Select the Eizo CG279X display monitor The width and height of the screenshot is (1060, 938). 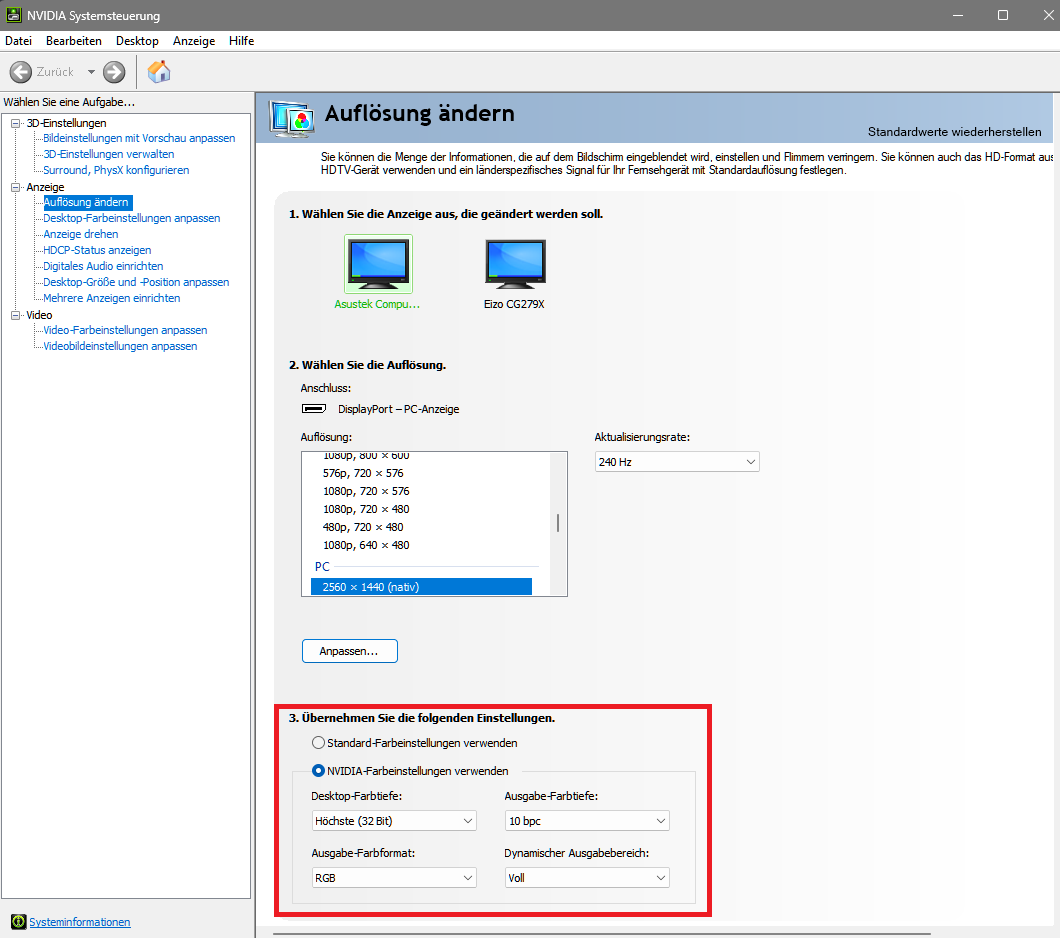515,264
